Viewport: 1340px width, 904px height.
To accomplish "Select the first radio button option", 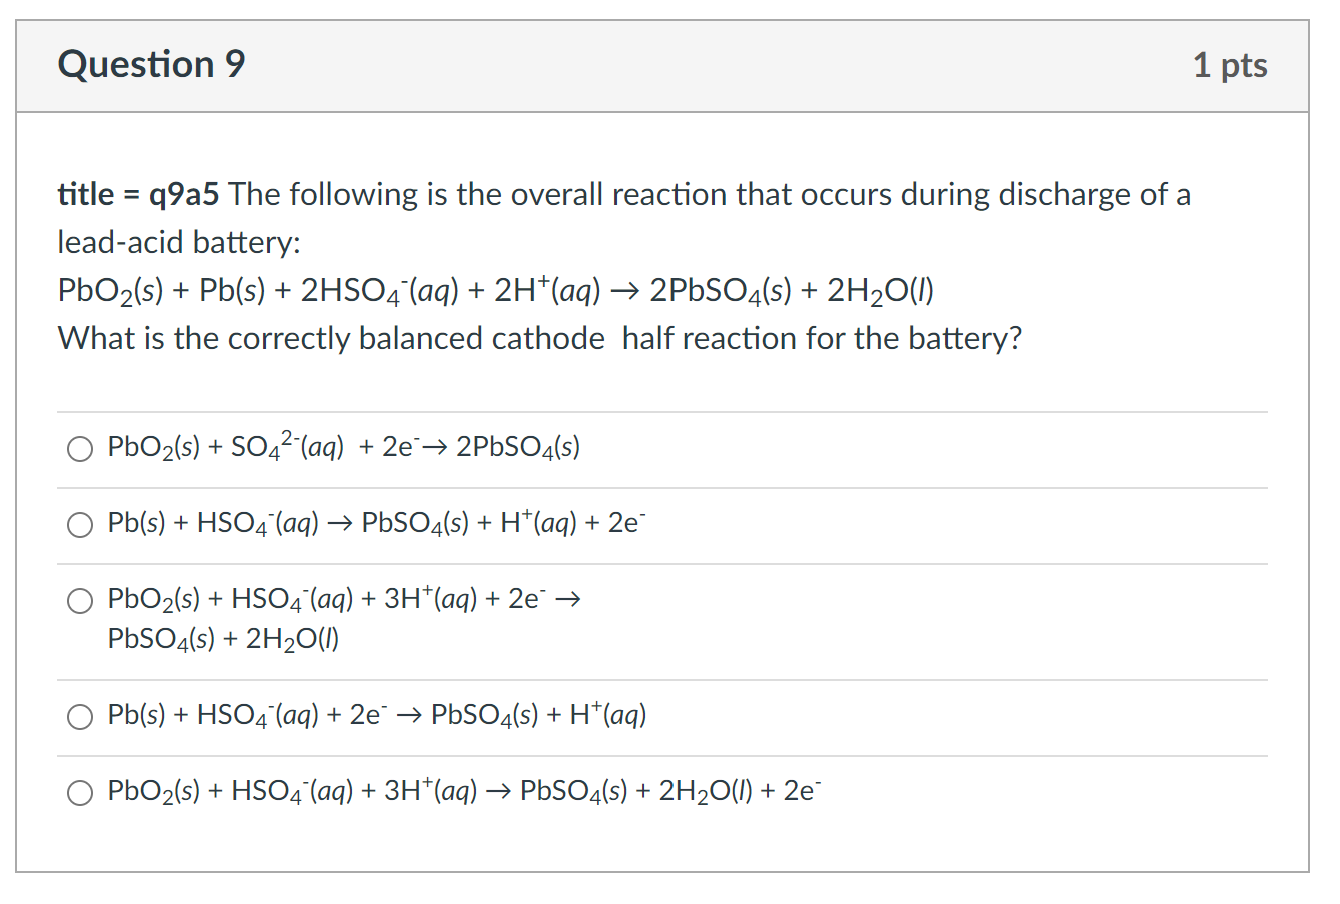I will [x=80, y=448].
